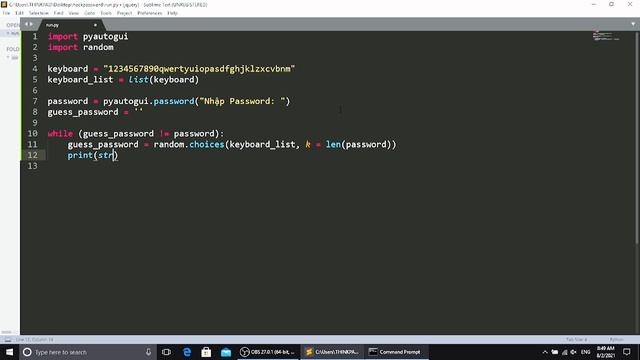Open the tab list dropdown arrow
Image resolution: width=640 pixels, height=360 pixels.
click(633, 24)
